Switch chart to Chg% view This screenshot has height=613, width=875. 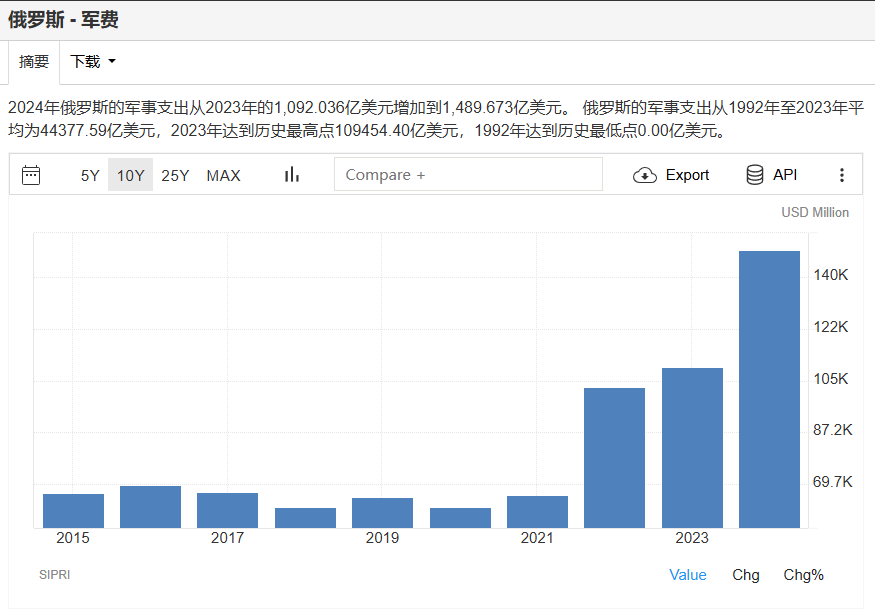[x=803, y=574]
